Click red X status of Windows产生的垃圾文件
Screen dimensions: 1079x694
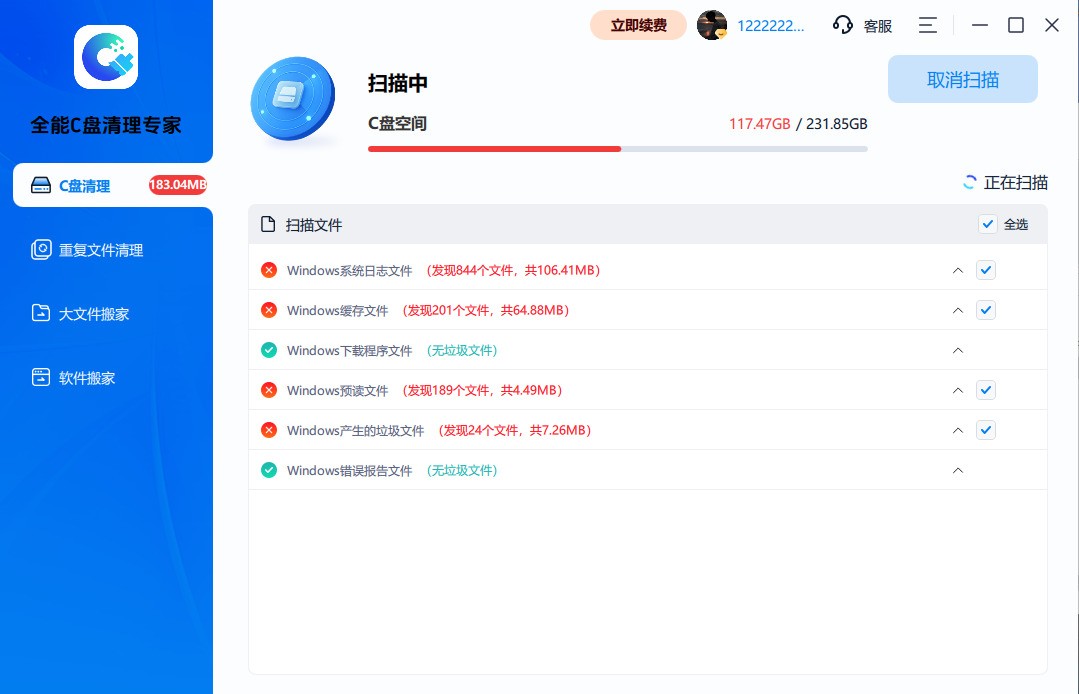pyautogui.click(x=269, y=430)
